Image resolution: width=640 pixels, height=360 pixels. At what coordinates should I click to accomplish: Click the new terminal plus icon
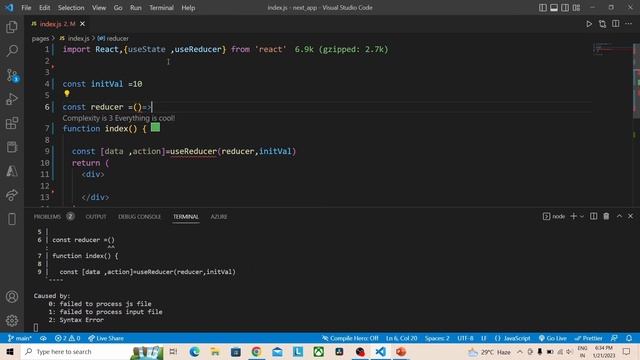pyautogui.click(x=573, y=216)
